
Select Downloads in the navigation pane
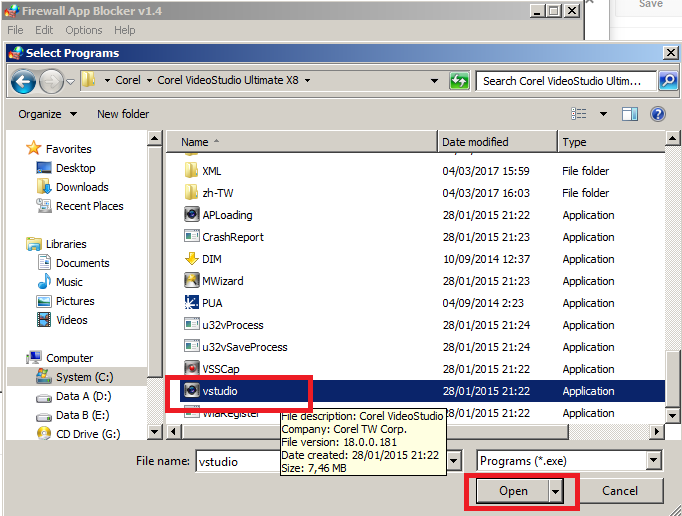pos(73,187)
